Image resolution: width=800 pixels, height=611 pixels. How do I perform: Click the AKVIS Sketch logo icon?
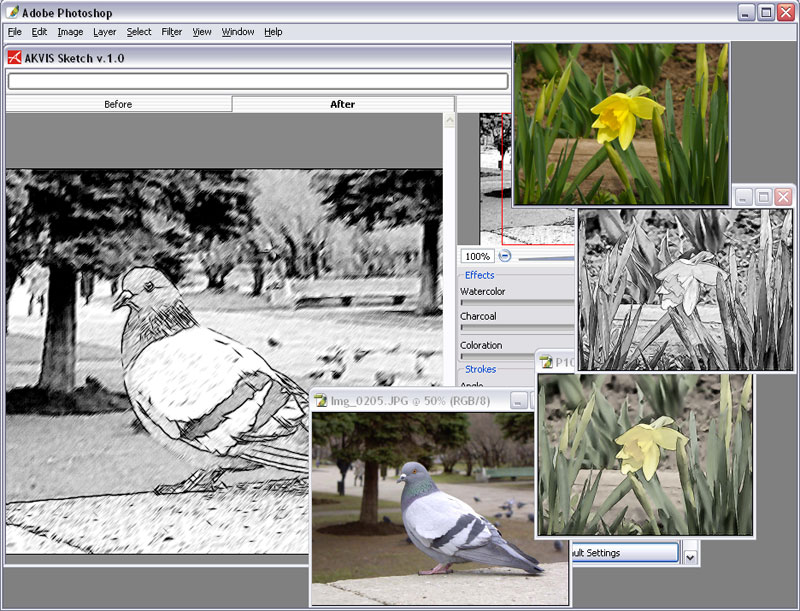14,58
